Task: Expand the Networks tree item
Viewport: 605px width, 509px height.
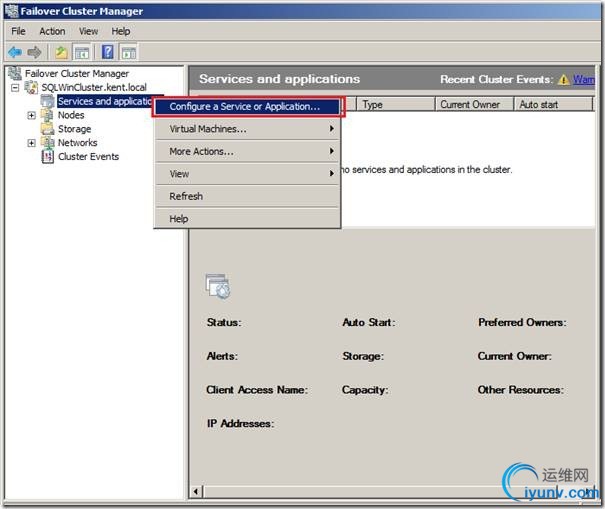Action: coord(31,143)
